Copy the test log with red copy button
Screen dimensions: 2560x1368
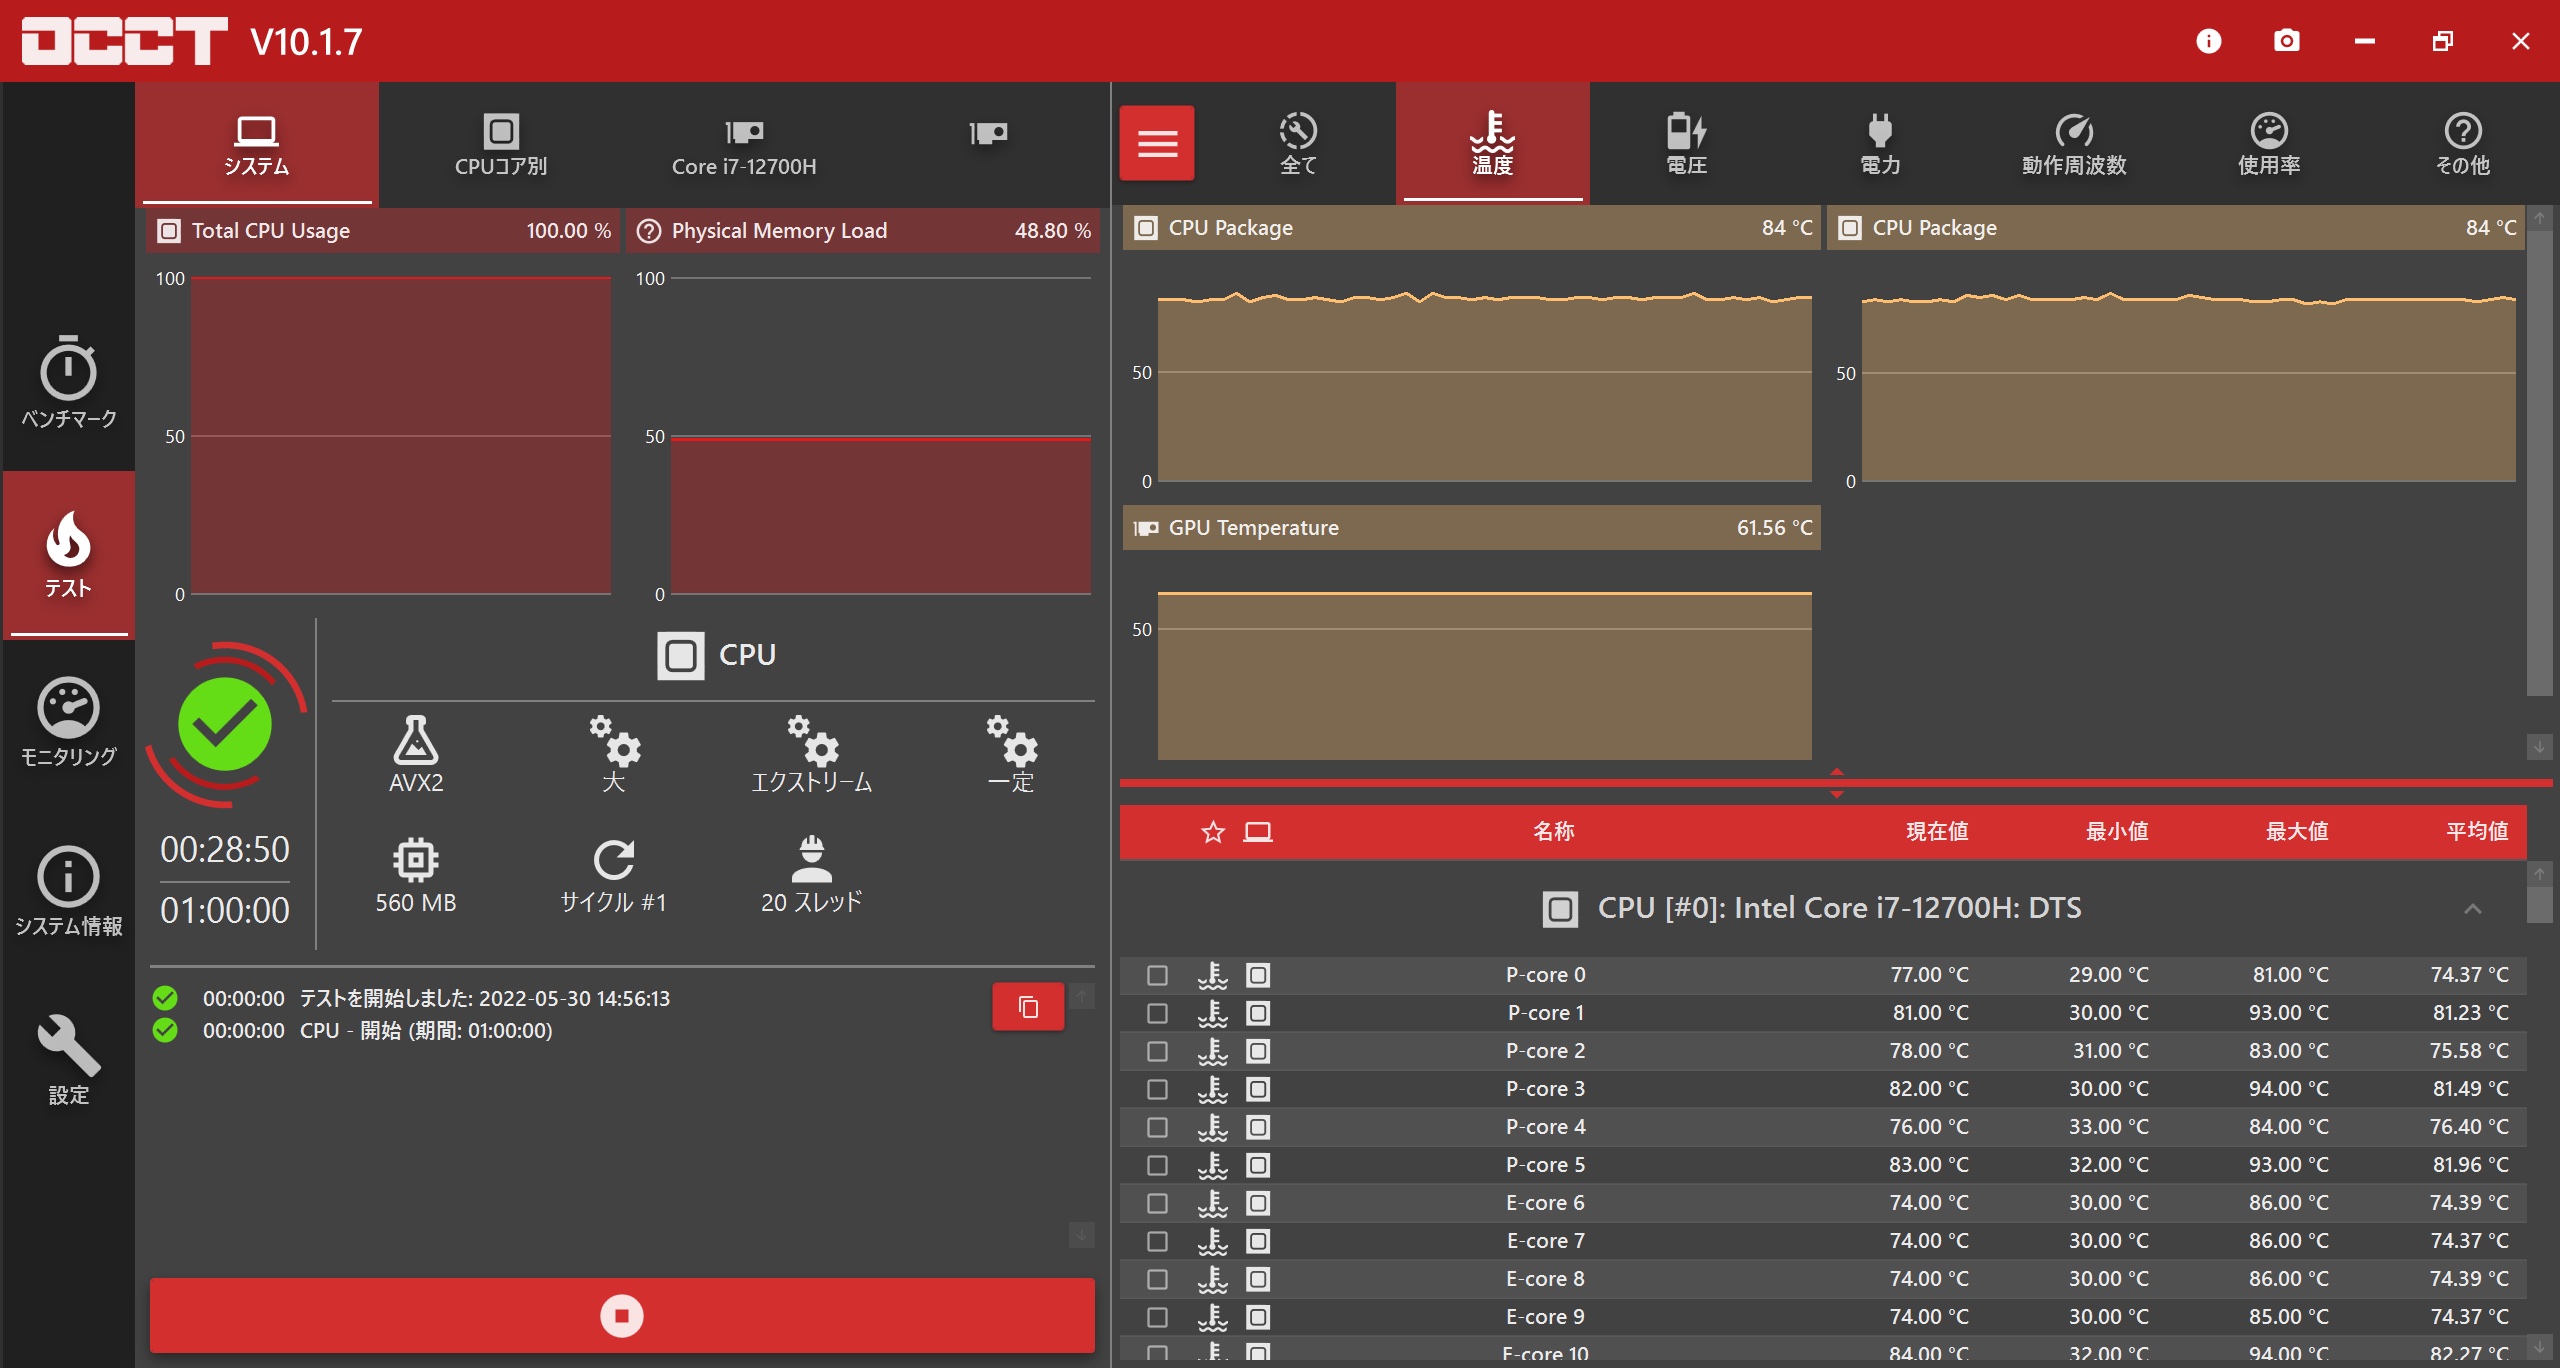tap(1027, 1007)
